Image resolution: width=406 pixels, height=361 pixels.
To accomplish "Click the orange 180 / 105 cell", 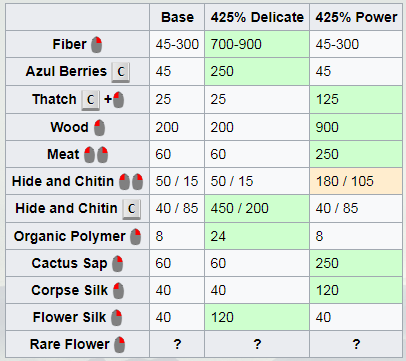I will [x=356, y=181].
